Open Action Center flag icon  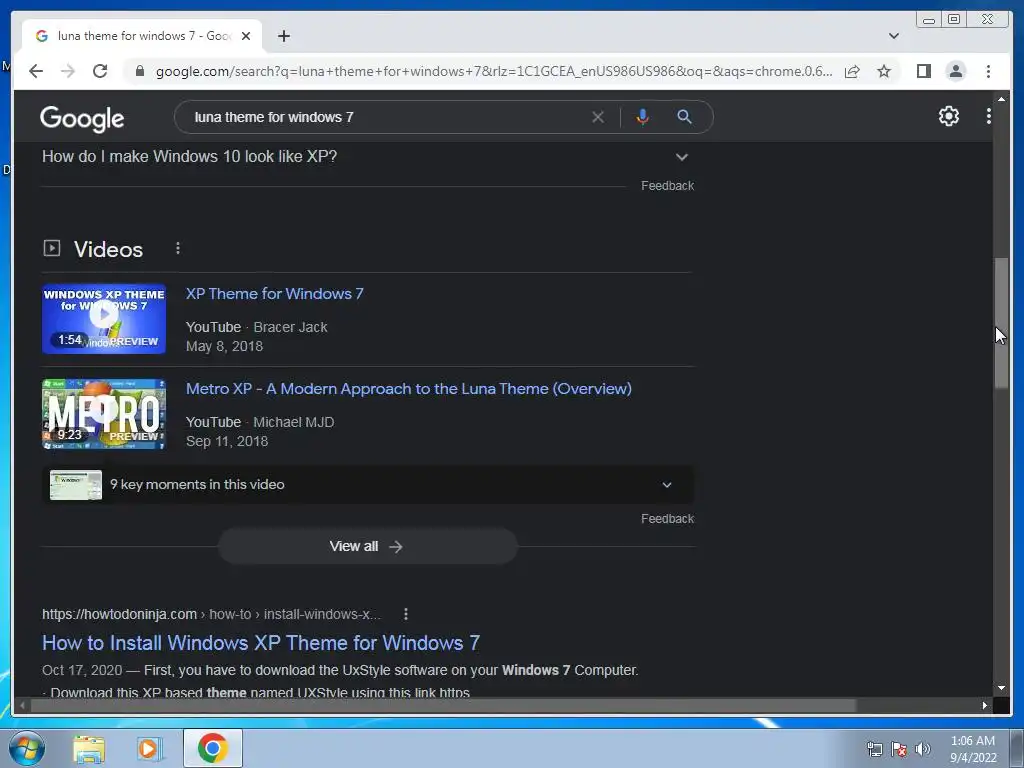pos(899,750)
